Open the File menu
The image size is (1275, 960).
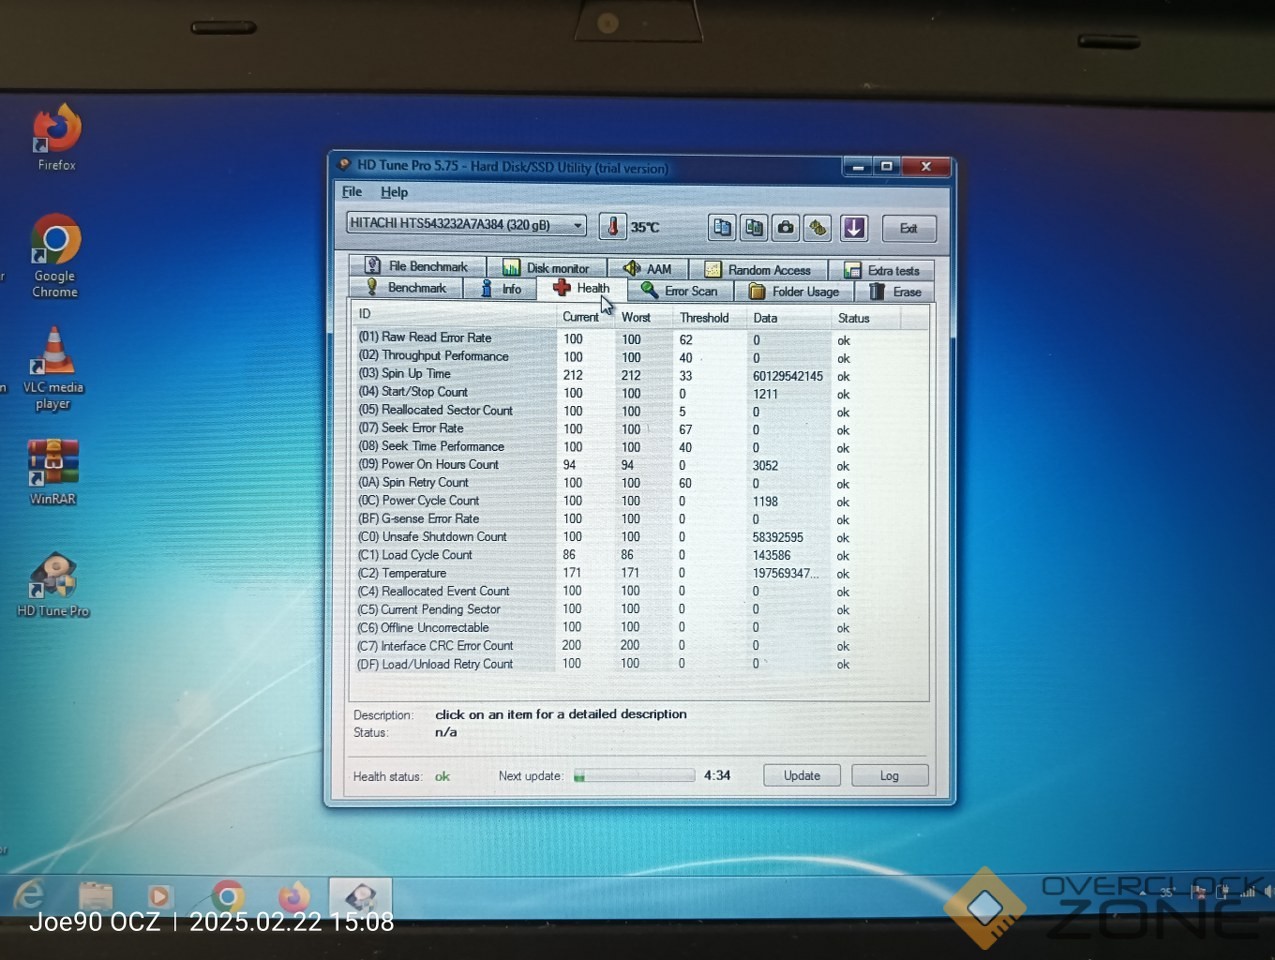coord(352,192)
